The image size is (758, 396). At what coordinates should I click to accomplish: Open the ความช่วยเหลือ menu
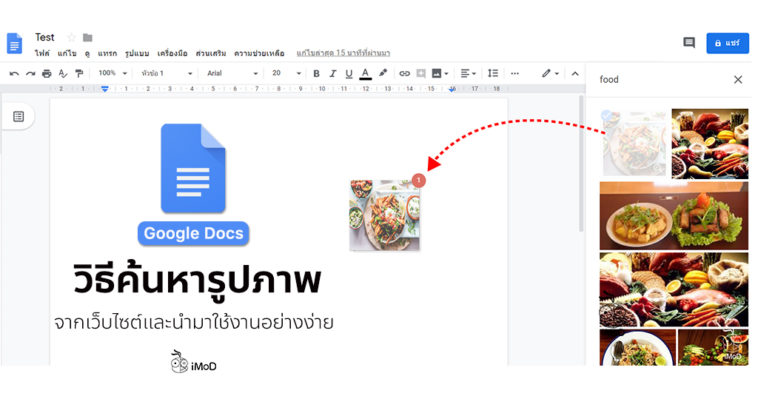[x=259, y=53]
